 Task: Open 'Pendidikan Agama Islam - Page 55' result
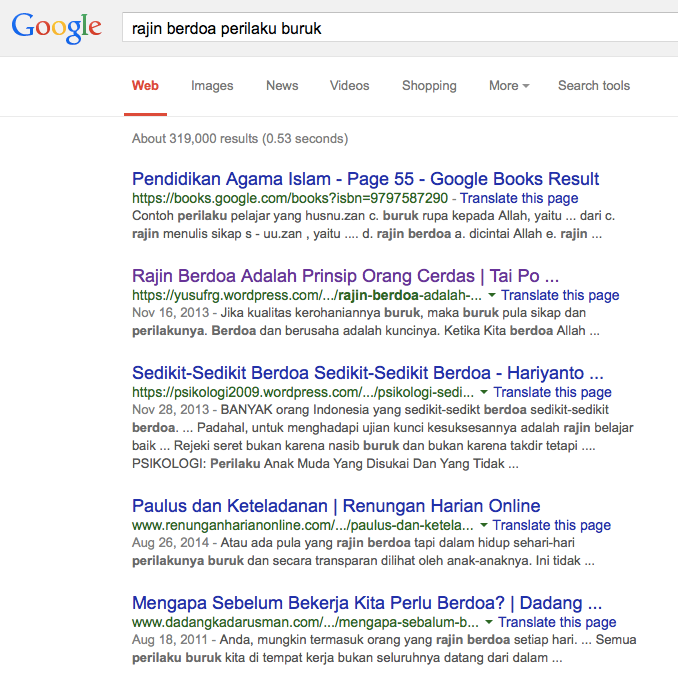coord(365,179)
